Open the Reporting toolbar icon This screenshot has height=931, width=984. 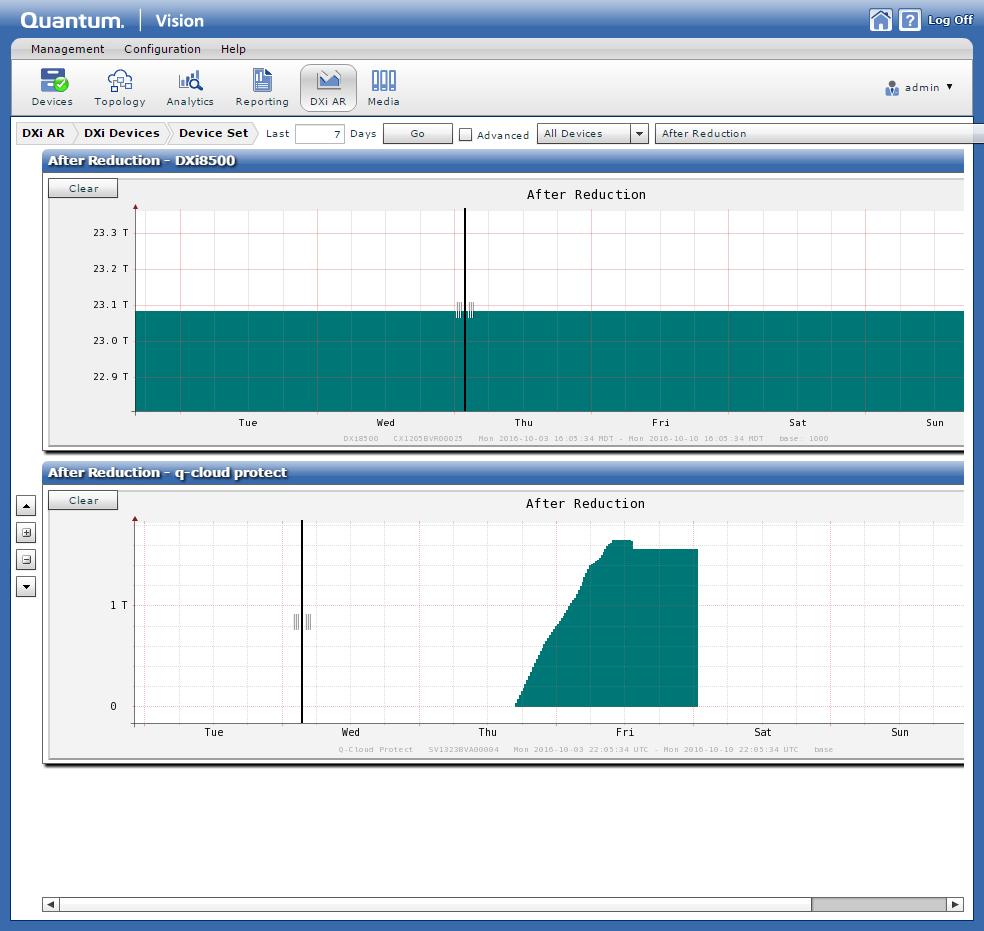[262, 88]
